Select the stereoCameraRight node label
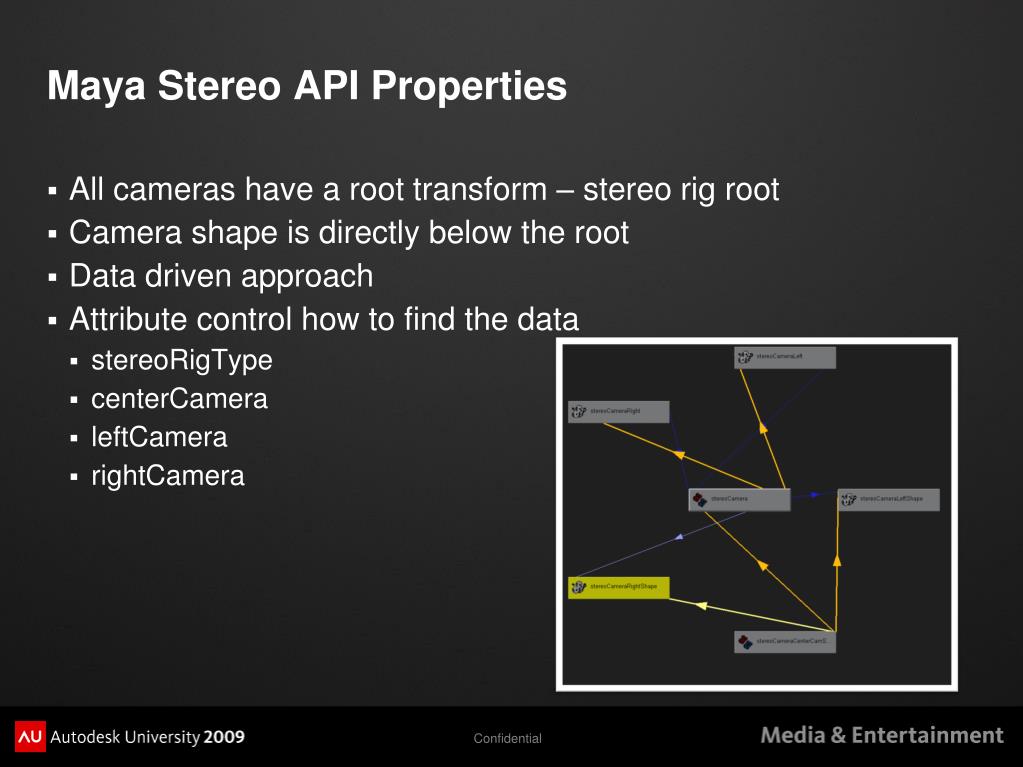 pos(615,412)
